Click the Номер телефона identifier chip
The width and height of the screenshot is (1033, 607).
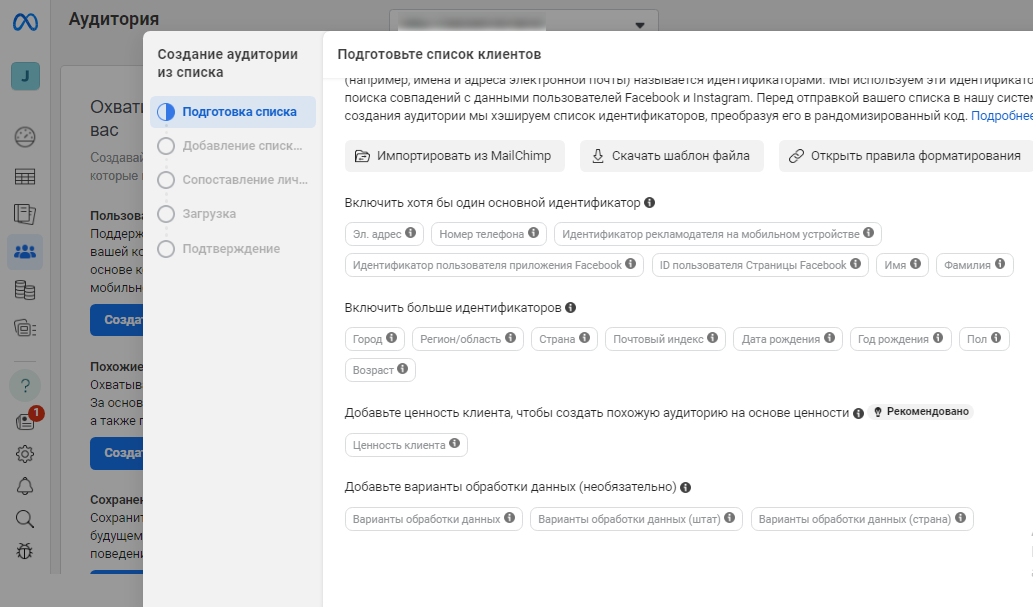tap(489, 234)
